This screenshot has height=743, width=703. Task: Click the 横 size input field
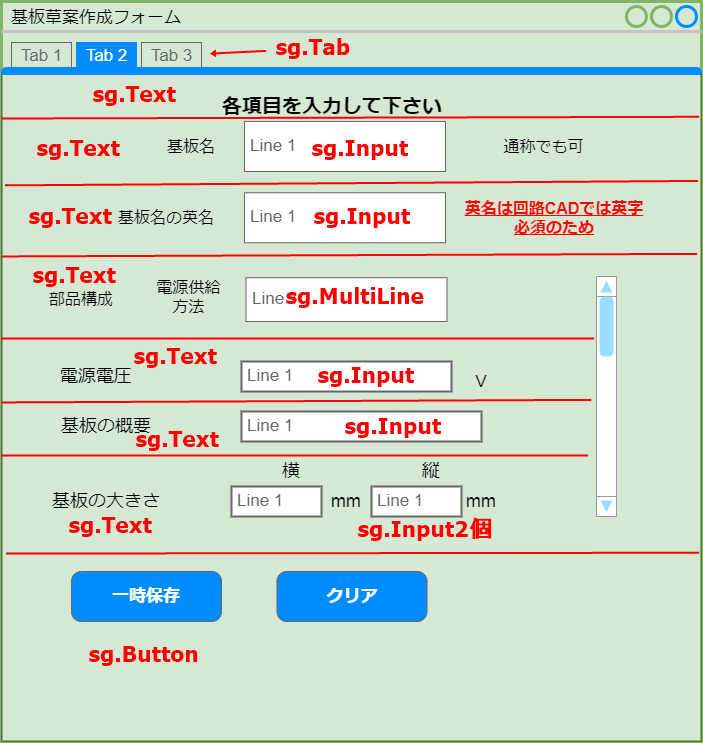pyautogui.click(x=277, y=501)
